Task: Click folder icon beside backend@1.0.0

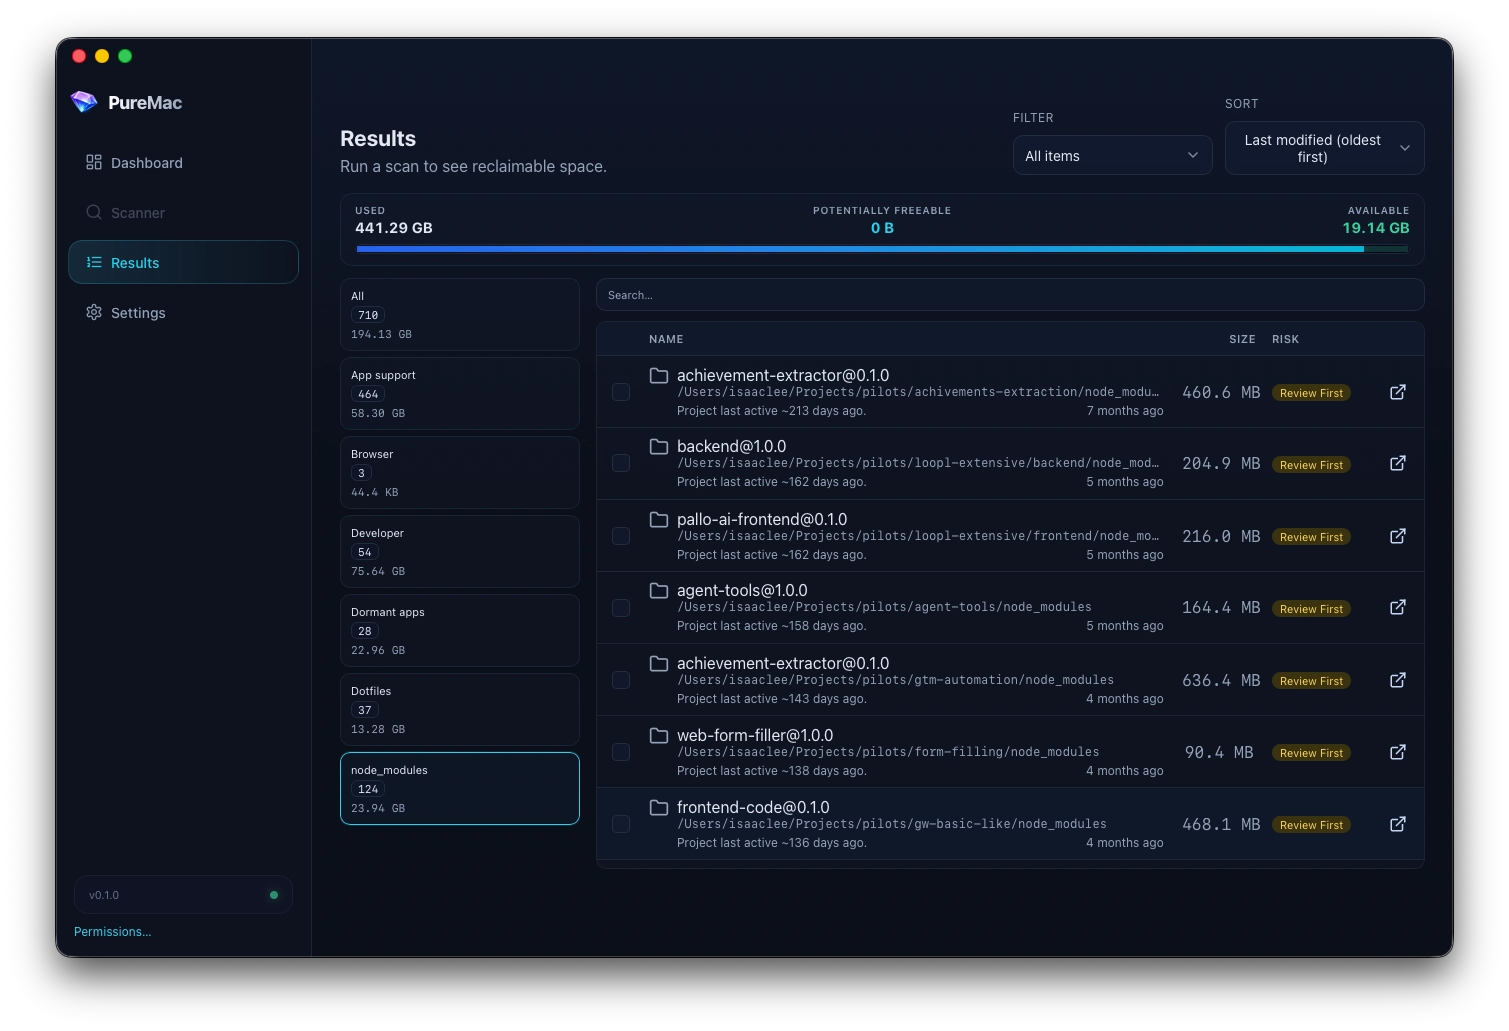Action: click(x=659, y=446)
